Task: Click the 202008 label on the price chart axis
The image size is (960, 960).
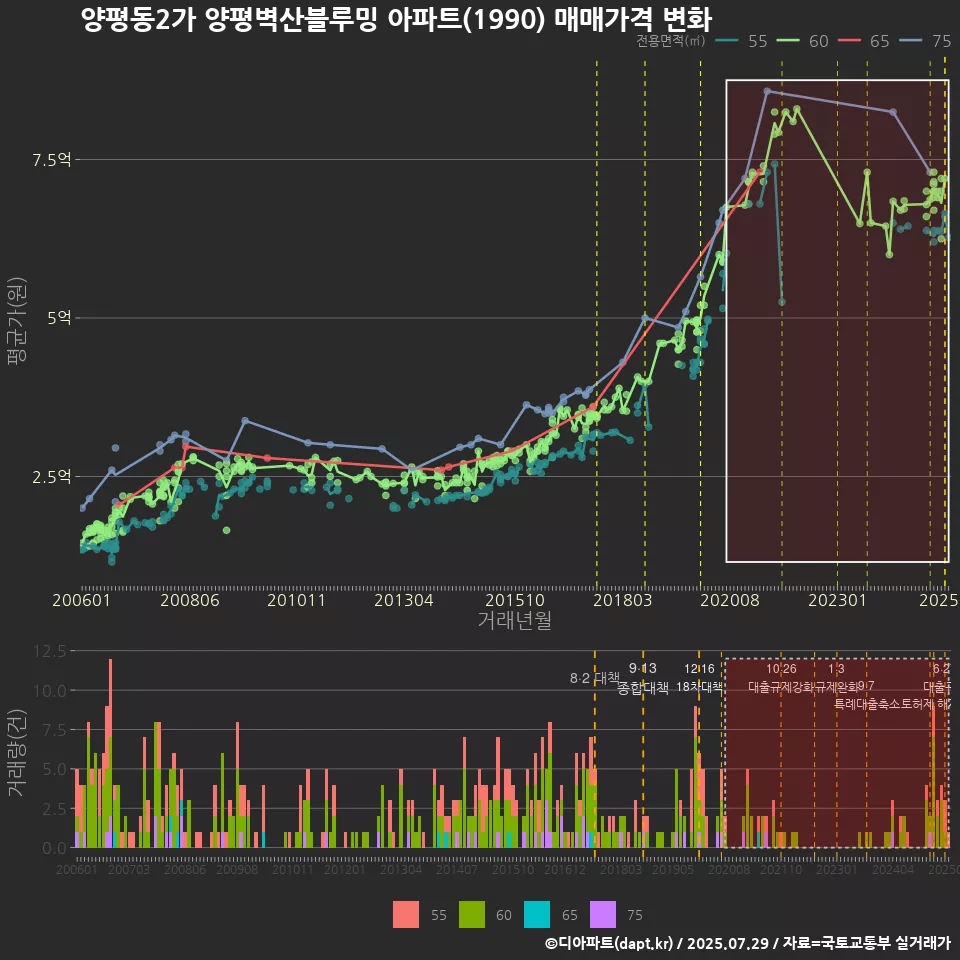Action: 730,600
